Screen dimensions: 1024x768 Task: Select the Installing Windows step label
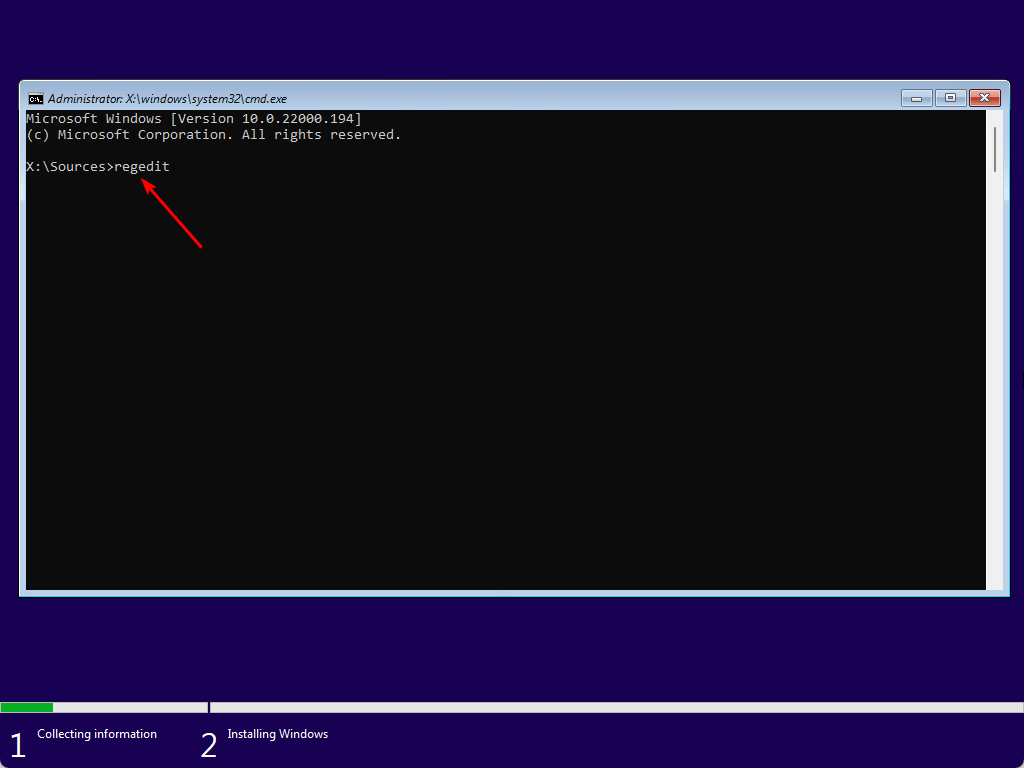tap(277, 733)
